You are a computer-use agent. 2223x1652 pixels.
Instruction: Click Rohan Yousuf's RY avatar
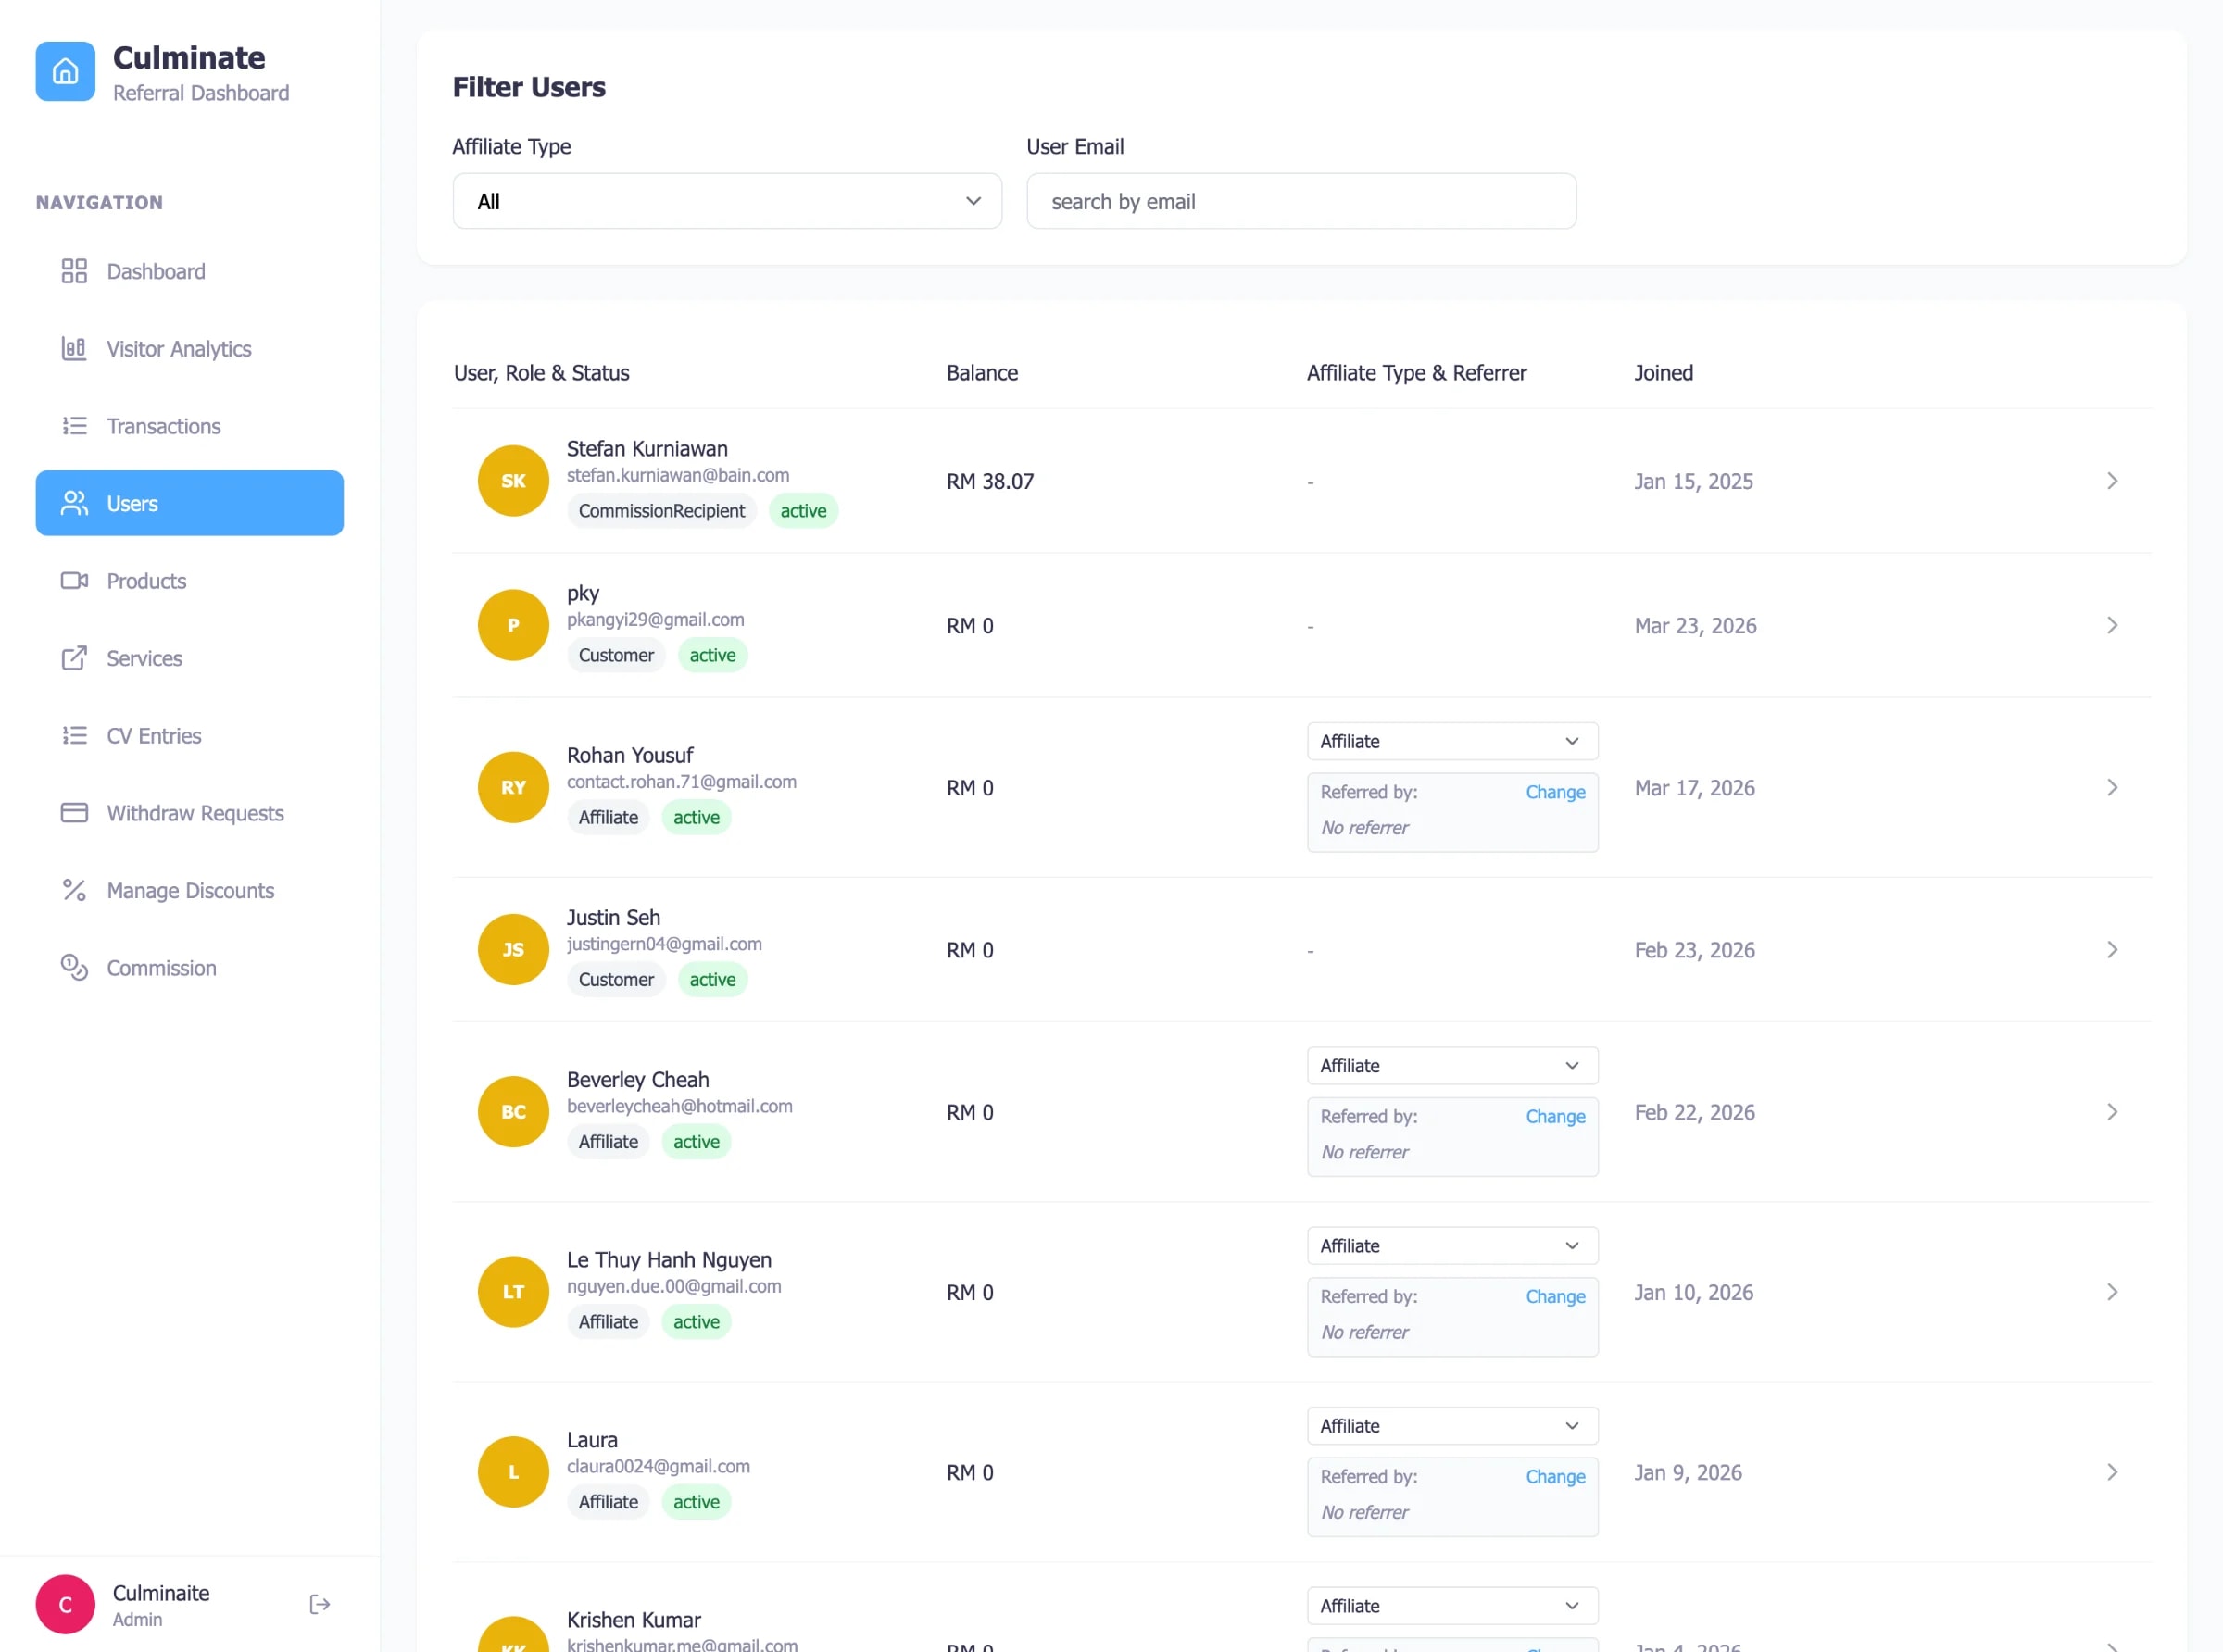[513, 787]
